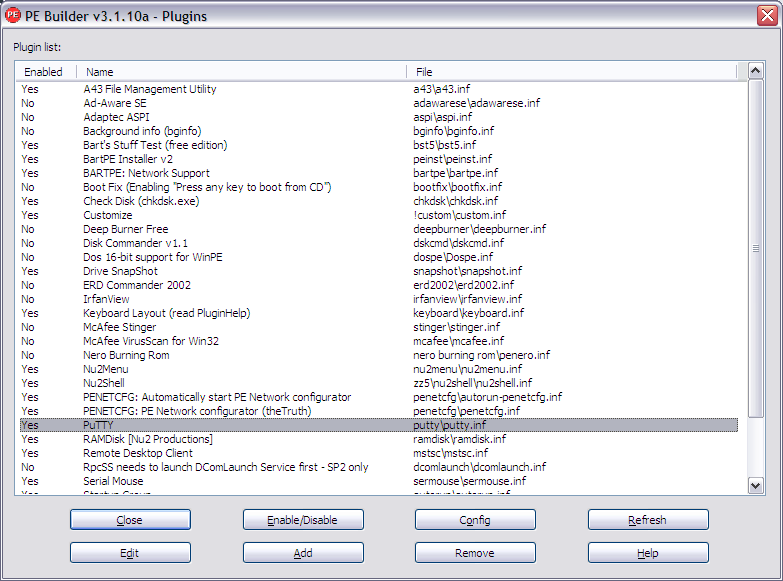Click file path !custom\custom.inf

460,215
